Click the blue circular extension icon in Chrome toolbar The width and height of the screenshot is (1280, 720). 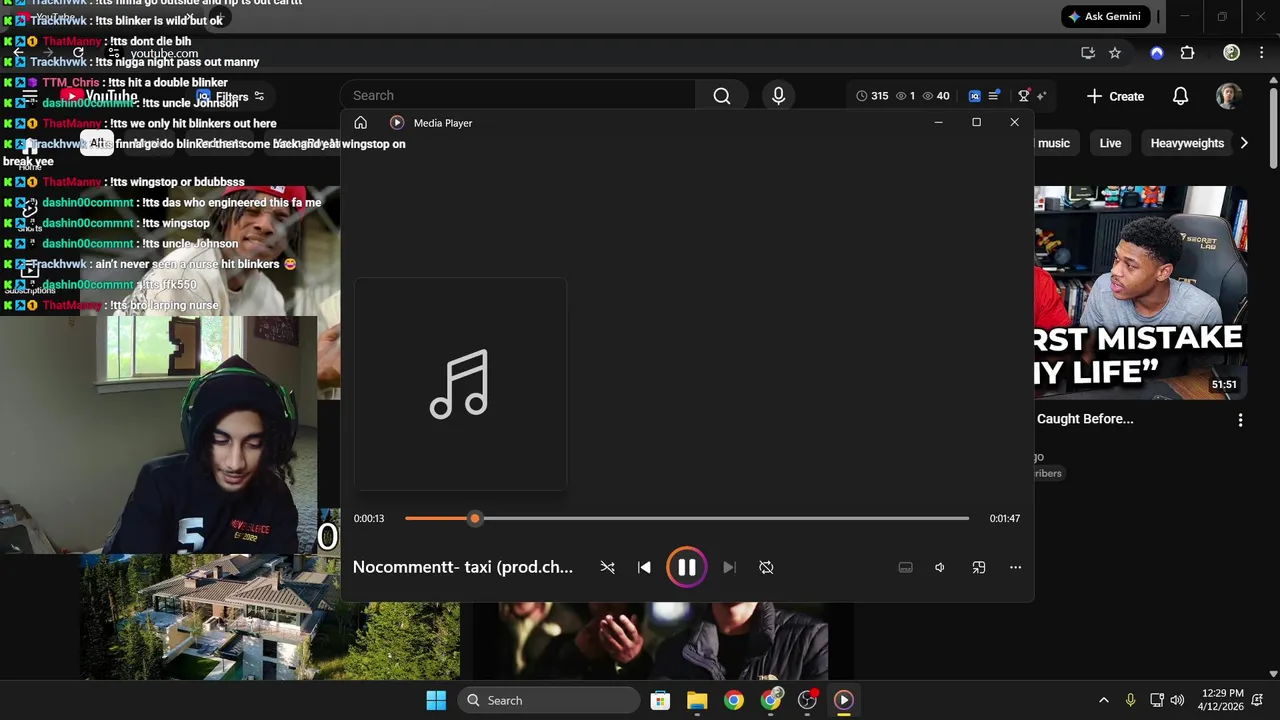[1157, 53]
